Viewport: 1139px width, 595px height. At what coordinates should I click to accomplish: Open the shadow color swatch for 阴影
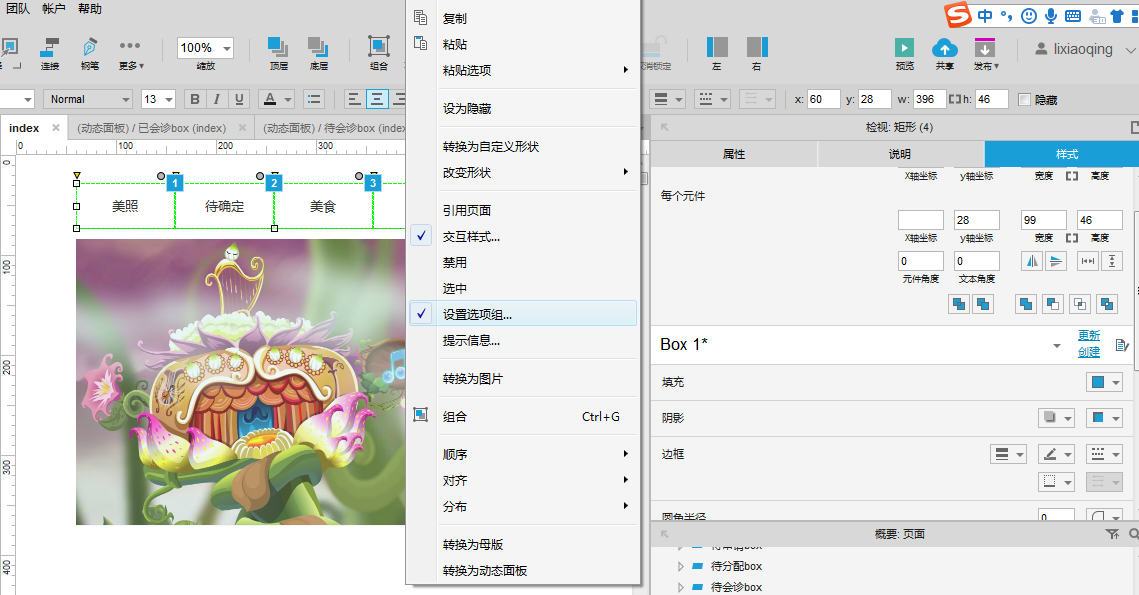[x=1104, y=418]
